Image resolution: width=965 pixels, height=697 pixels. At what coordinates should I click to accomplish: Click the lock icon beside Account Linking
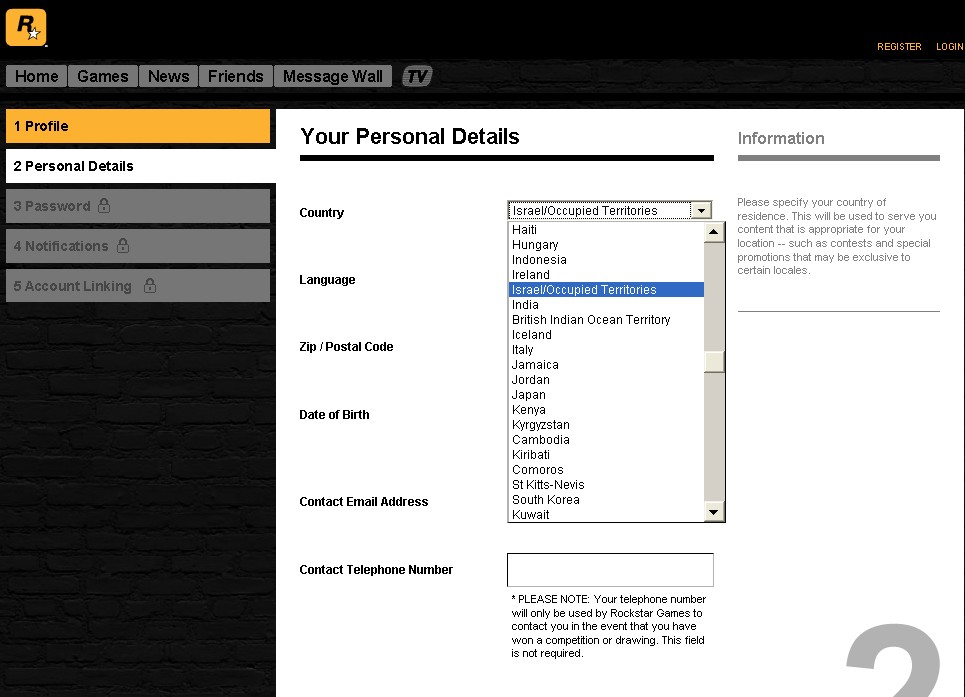pyautogui.click(x=150, y=286)
